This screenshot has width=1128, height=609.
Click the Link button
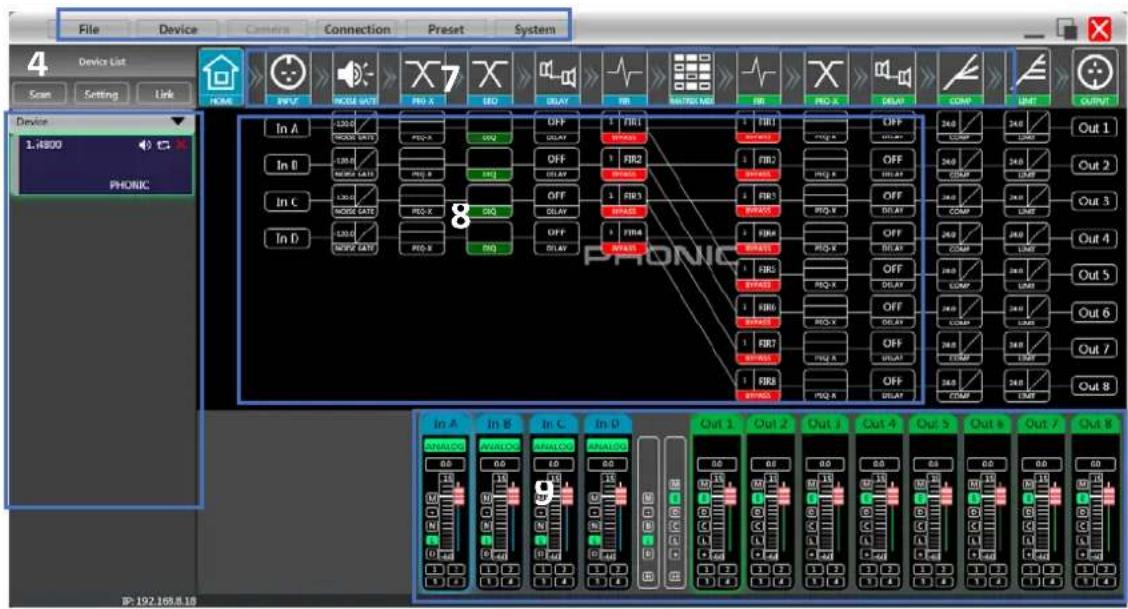click(164, 94)
